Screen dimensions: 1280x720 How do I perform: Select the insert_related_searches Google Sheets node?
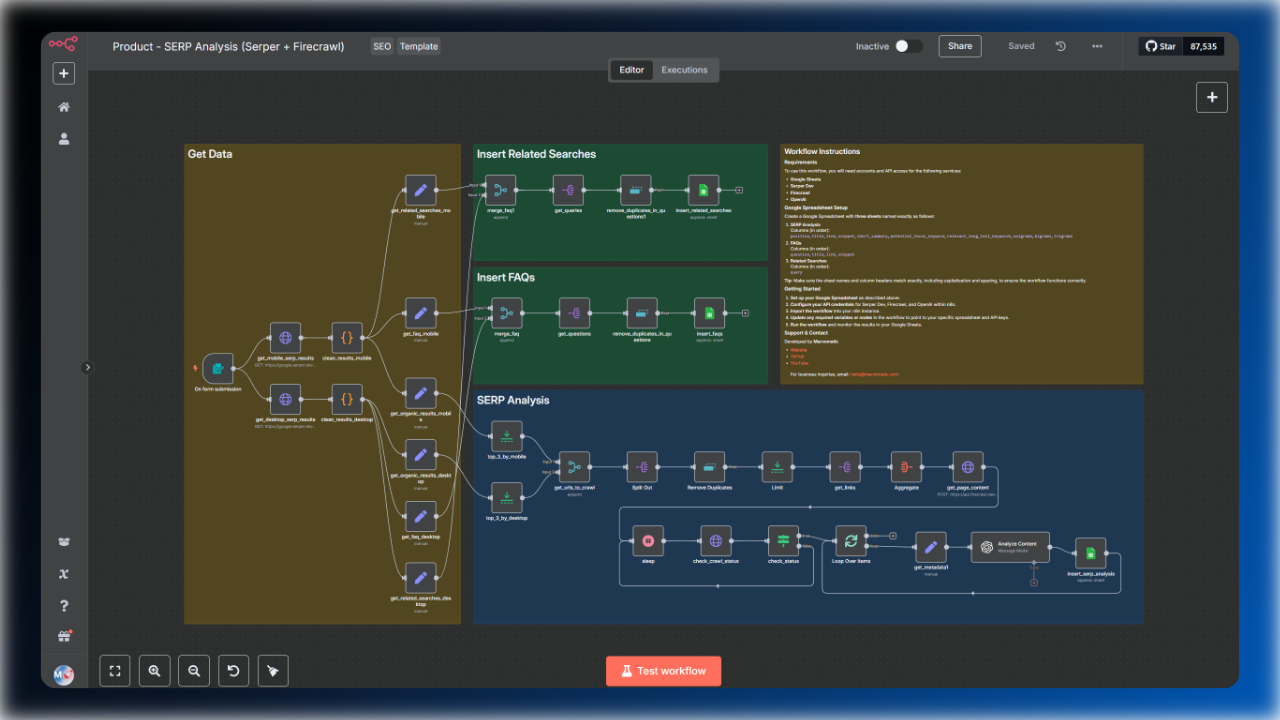(704, 190)
